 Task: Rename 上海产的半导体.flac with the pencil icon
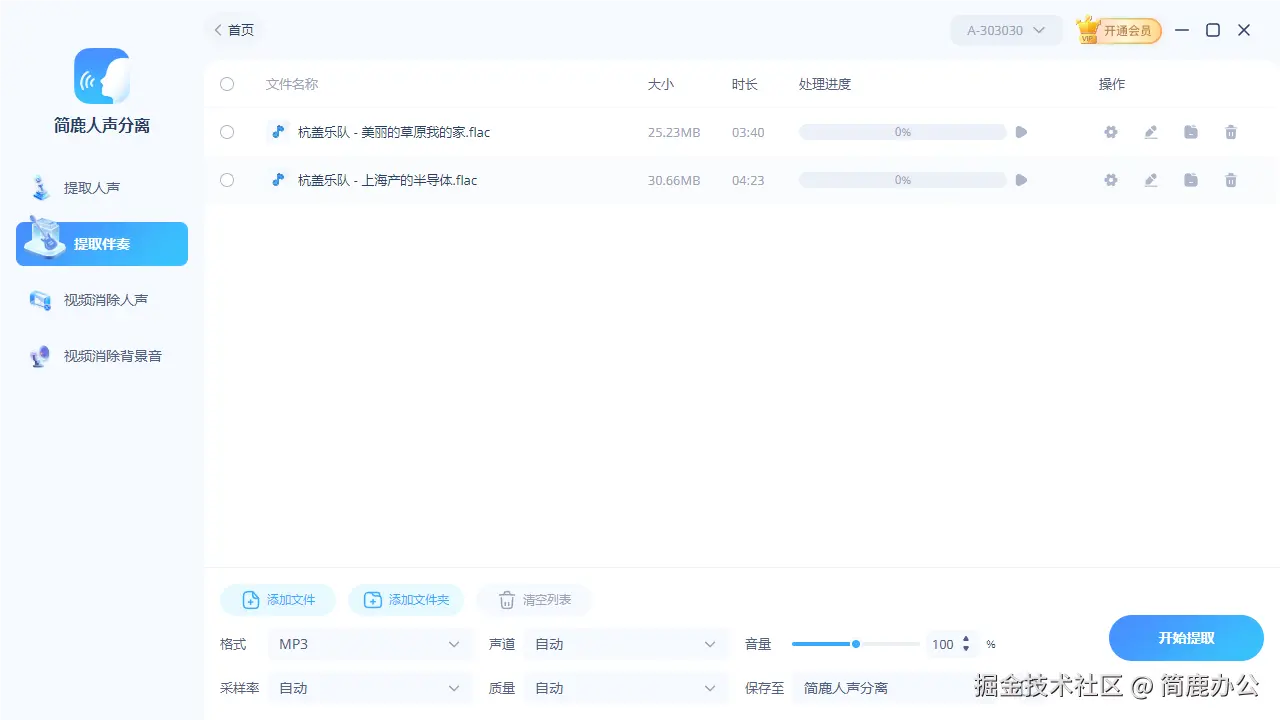point(1150,180)
